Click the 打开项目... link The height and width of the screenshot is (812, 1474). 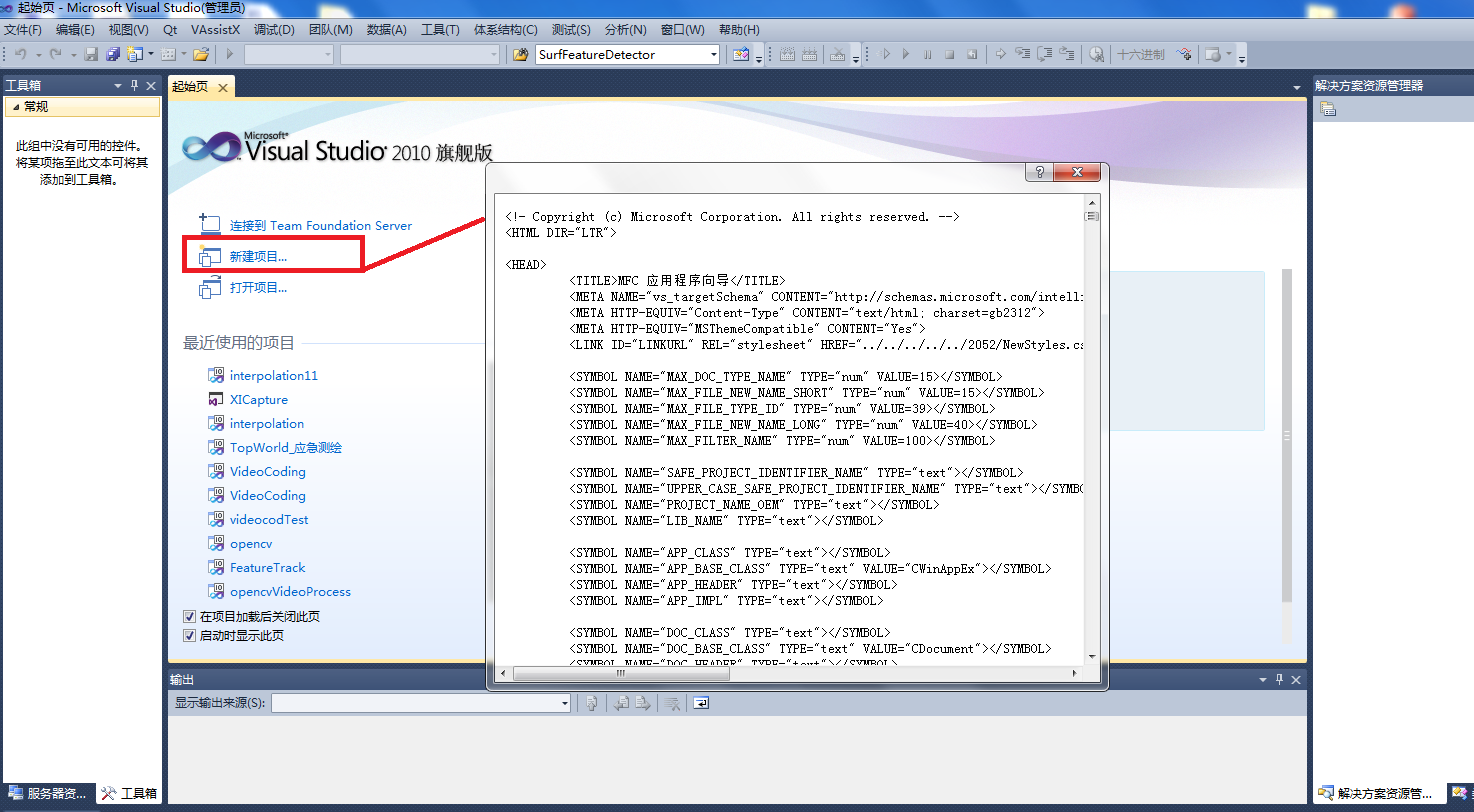[x=258, y=288]
